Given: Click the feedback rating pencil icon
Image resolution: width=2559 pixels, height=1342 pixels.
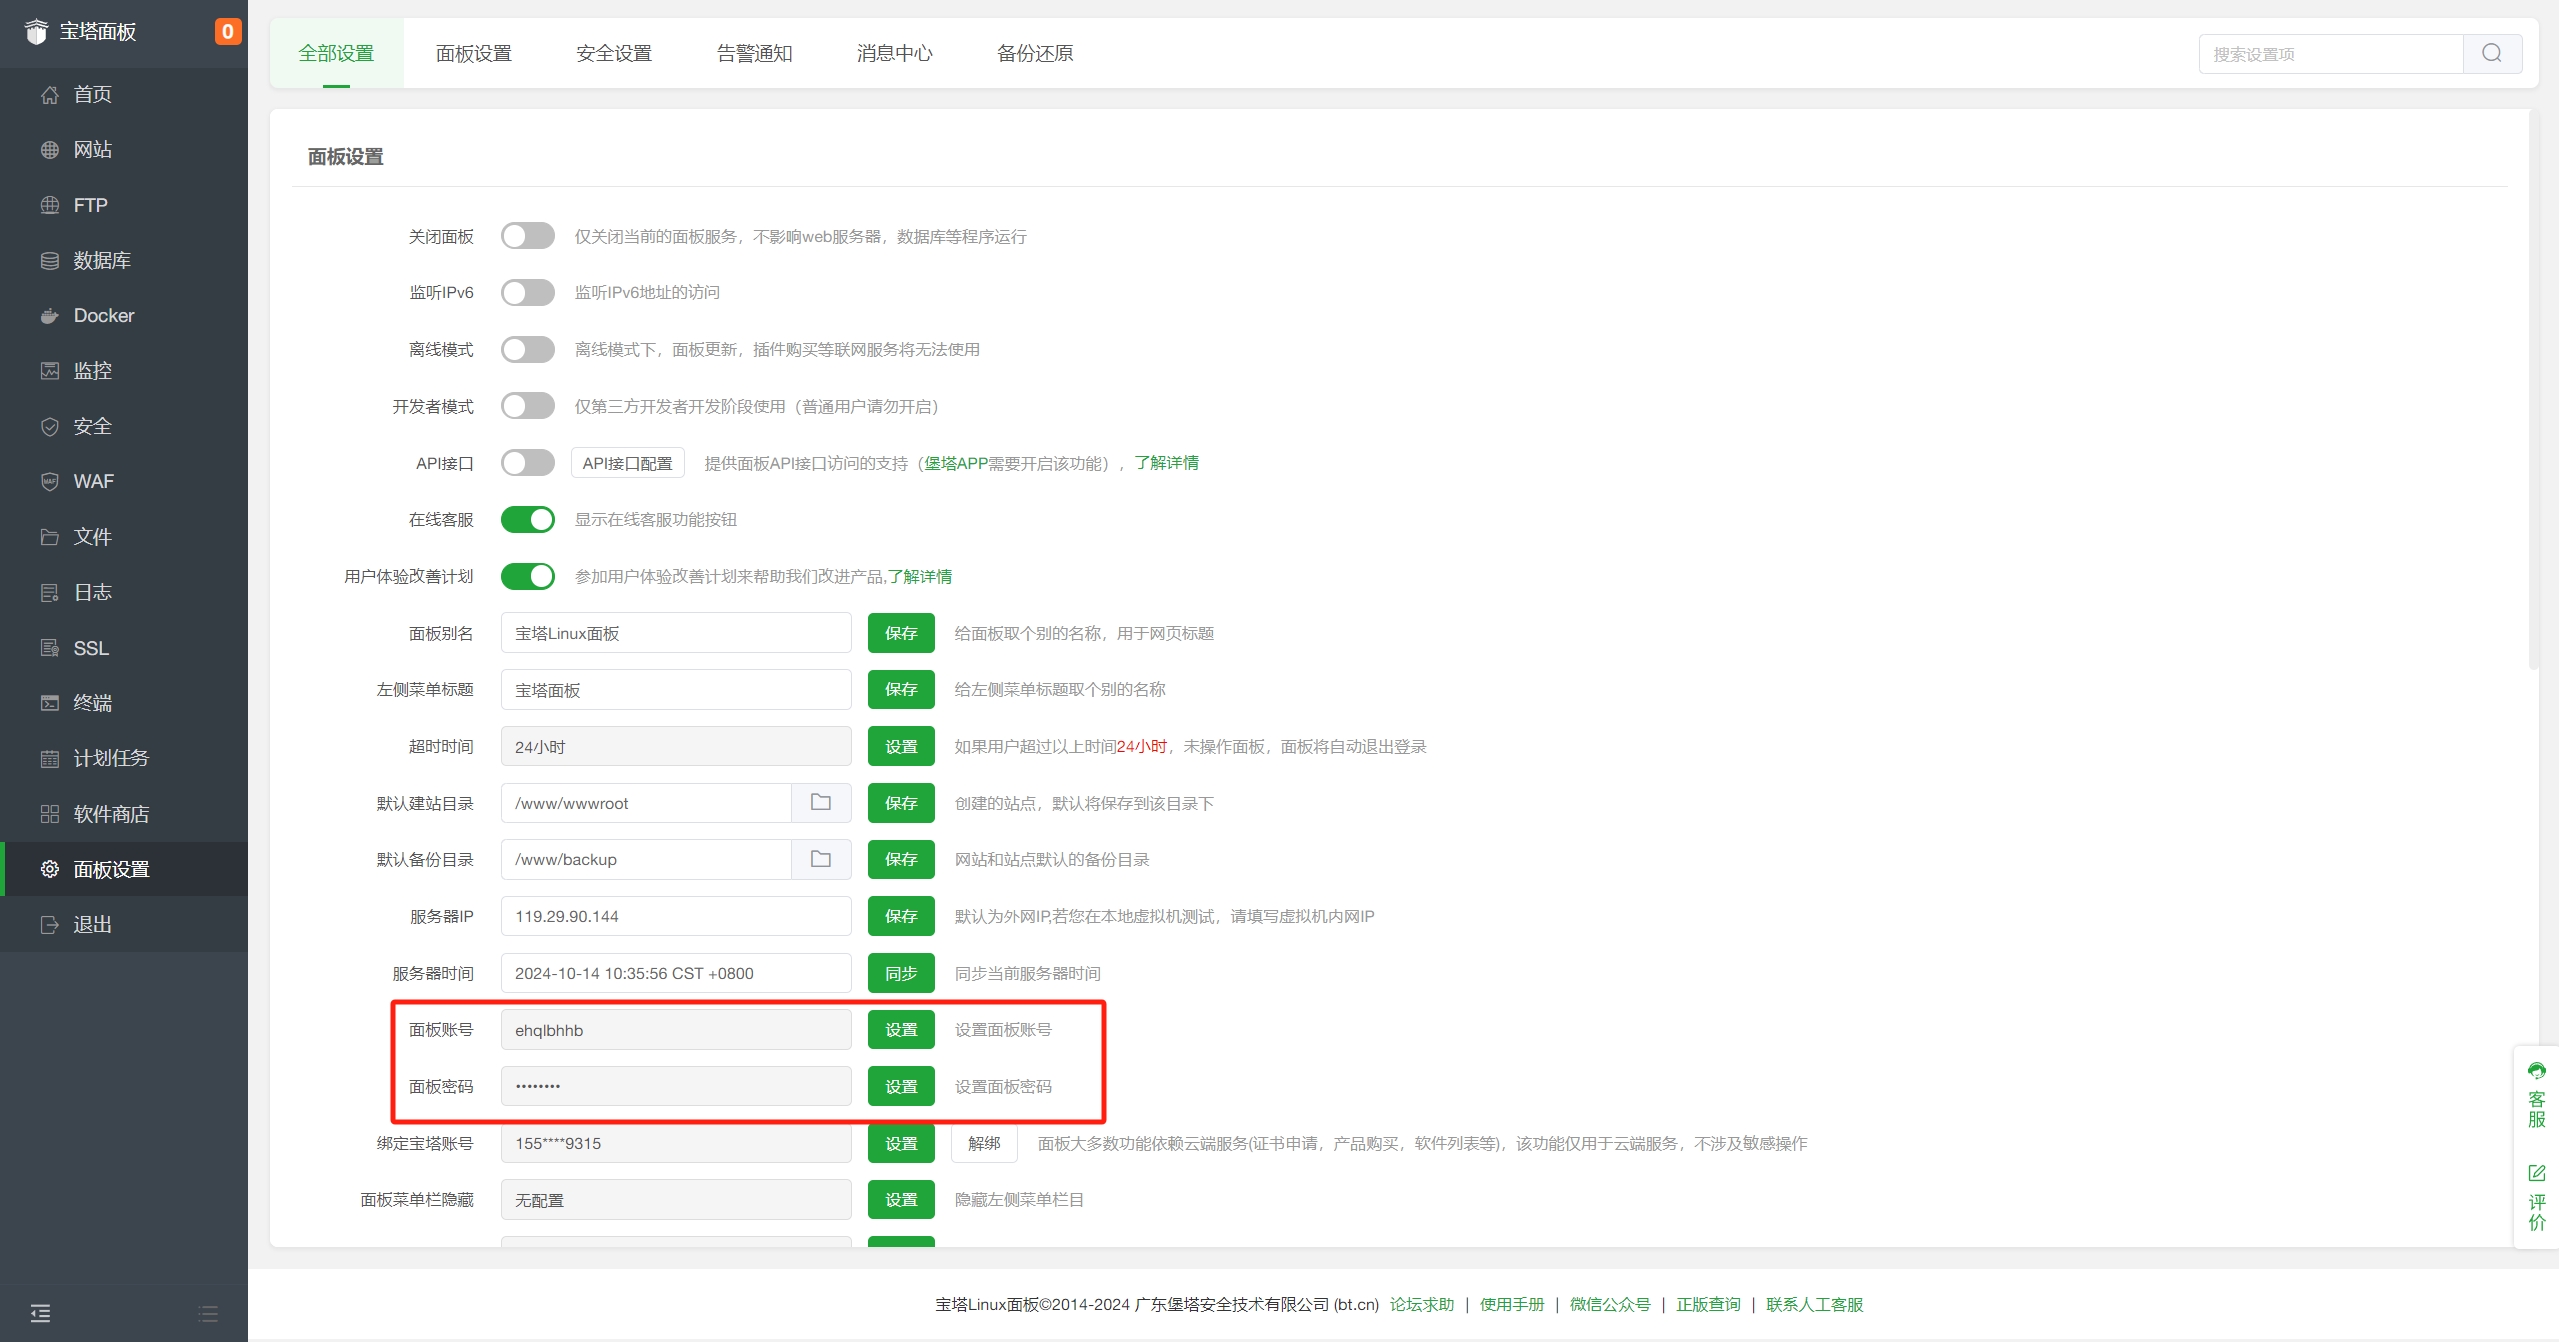Looking at the screenshot, I should (x=2536, y=1173).
